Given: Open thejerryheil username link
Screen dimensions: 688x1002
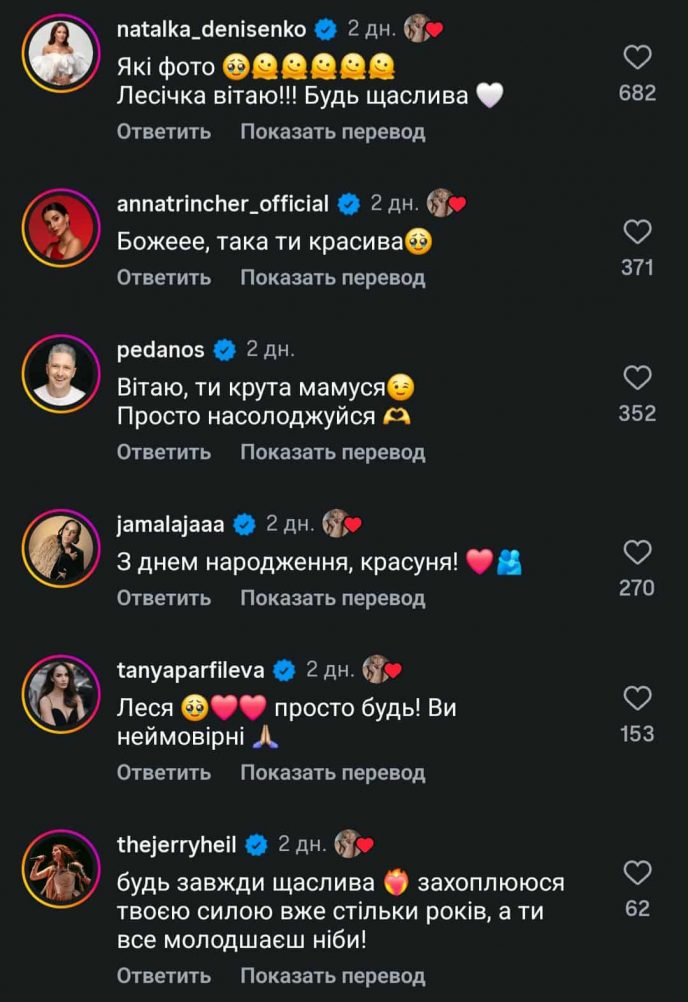Looking at the screenshot, I should point(176,844).
